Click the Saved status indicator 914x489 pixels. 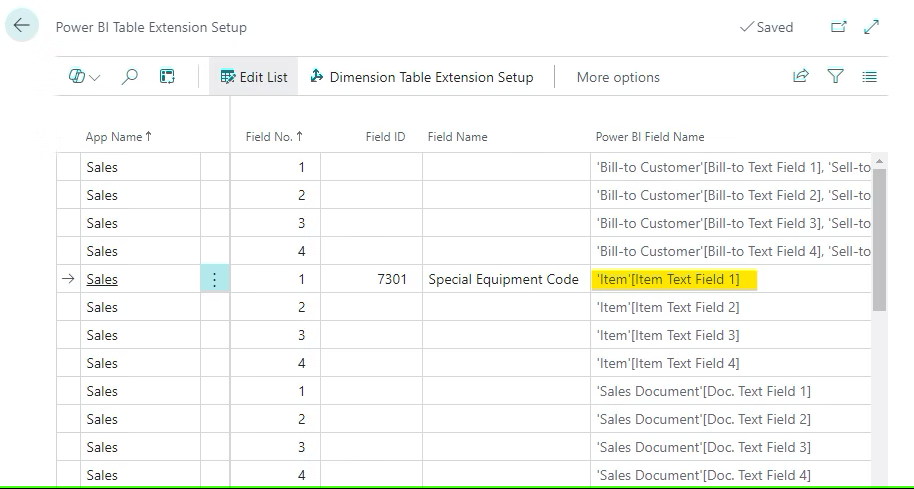[766, 27]
